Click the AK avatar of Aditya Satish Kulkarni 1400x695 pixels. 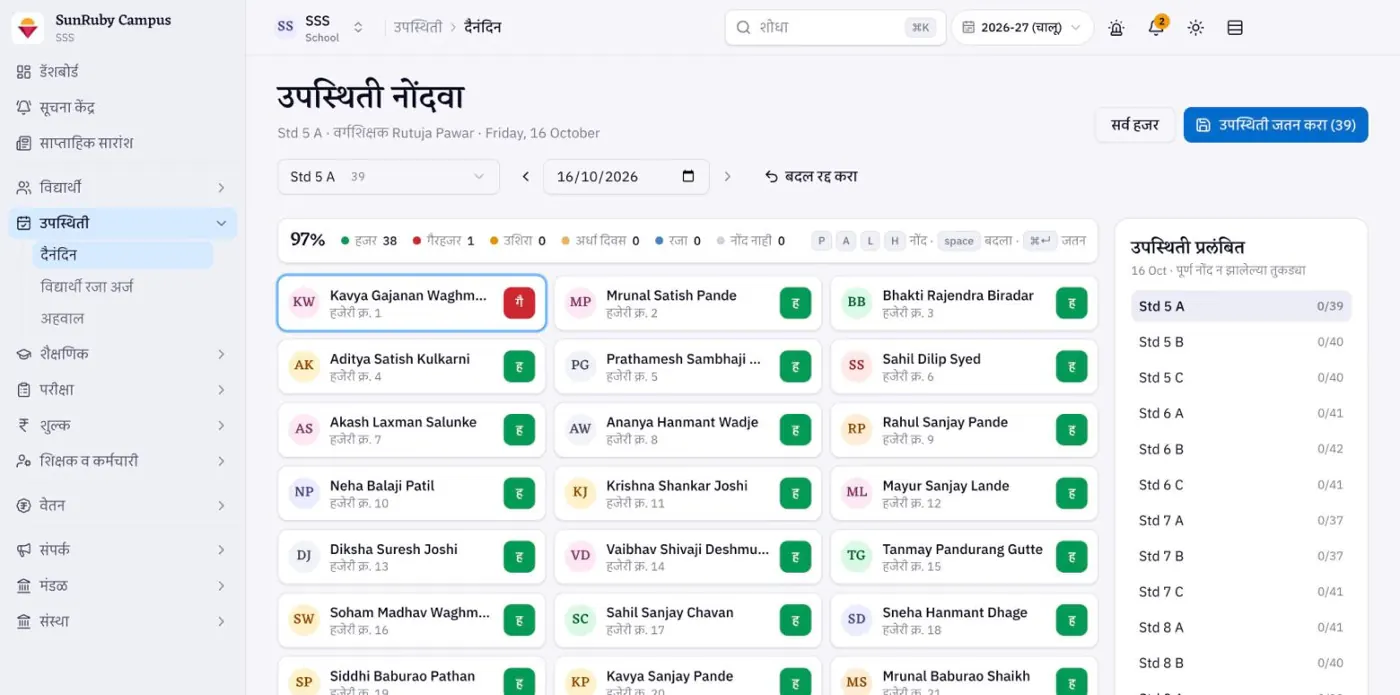pos(304,365)
